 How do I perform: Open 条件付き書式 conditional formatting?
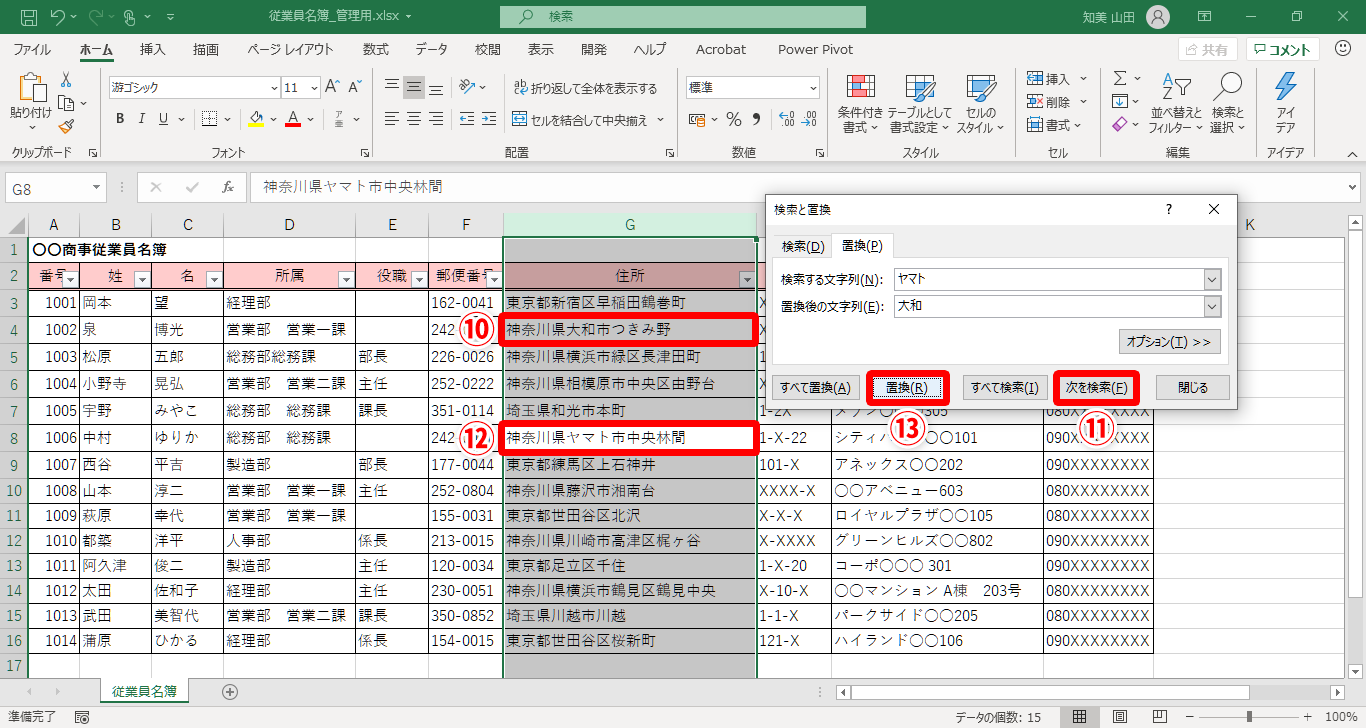tap(861, 104)
